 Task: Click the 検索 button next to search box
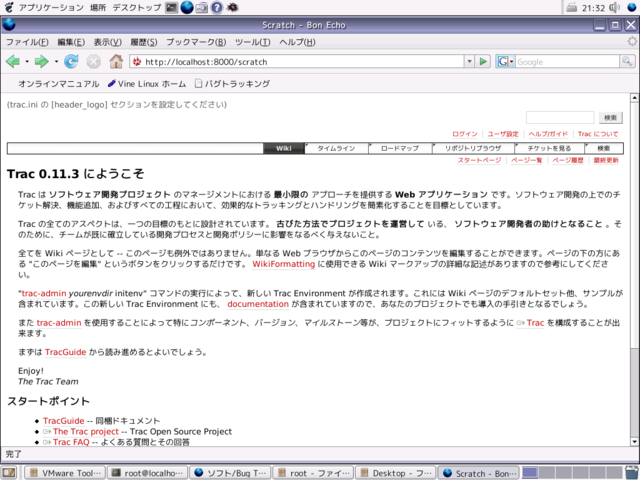(611, 118)
